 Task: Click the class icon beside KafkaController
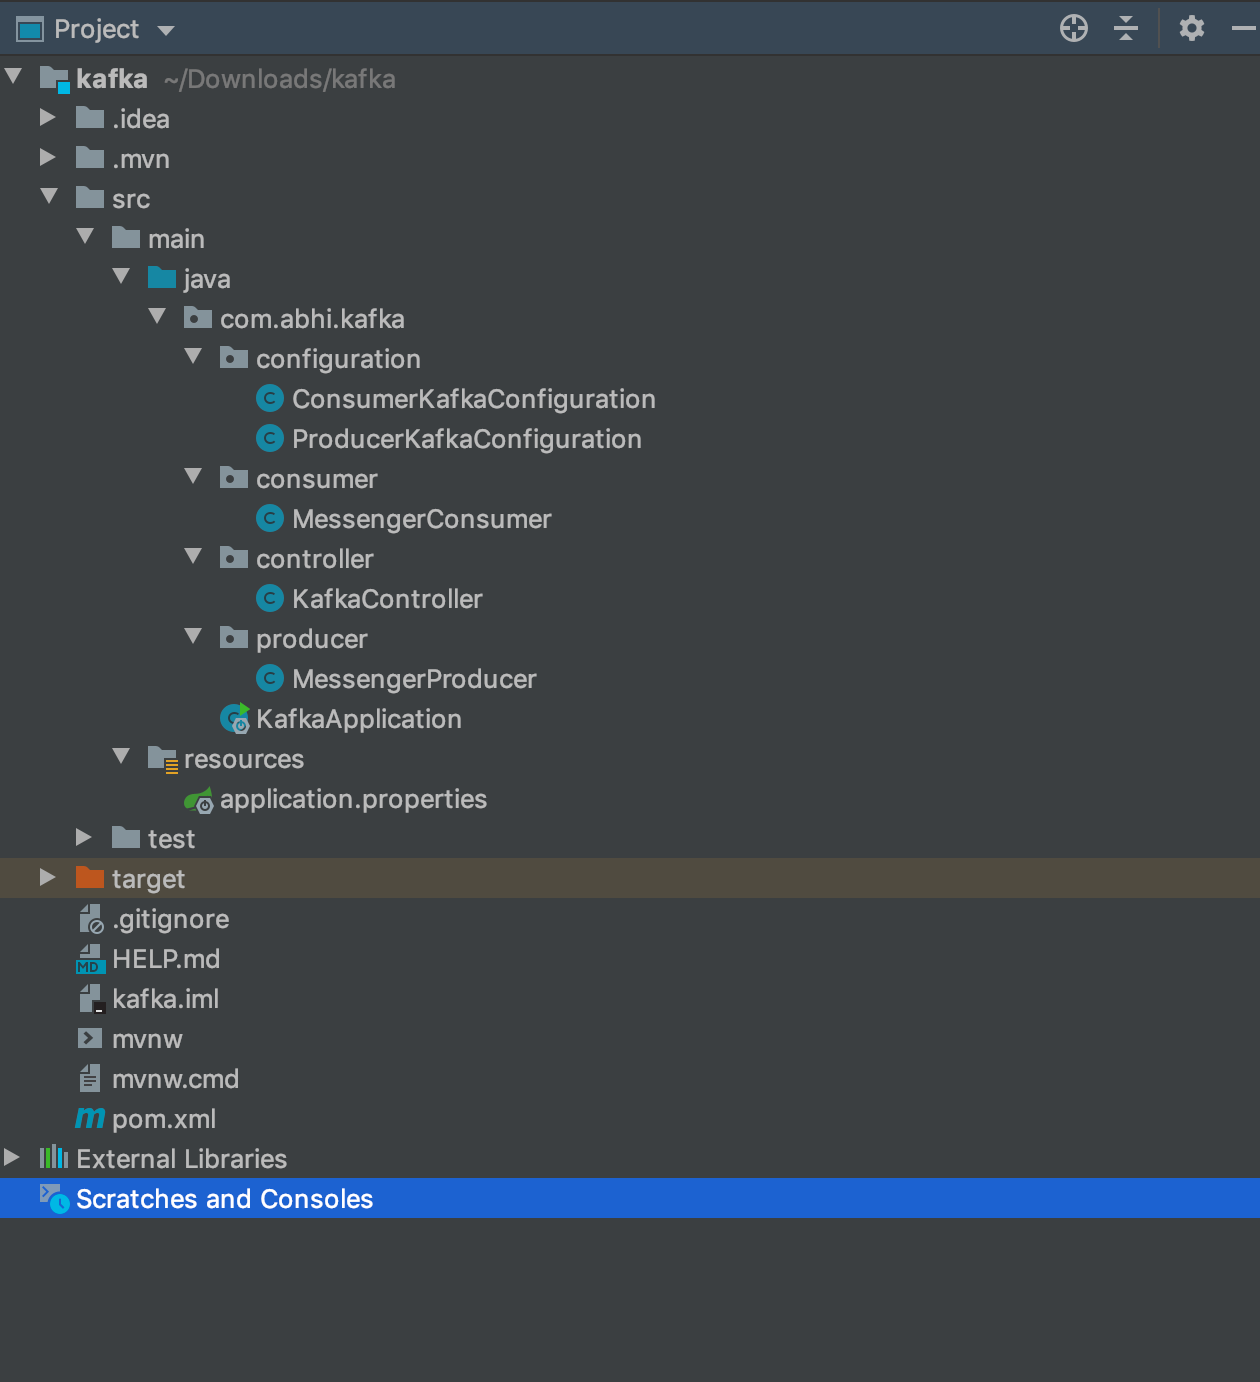[269, 598]
